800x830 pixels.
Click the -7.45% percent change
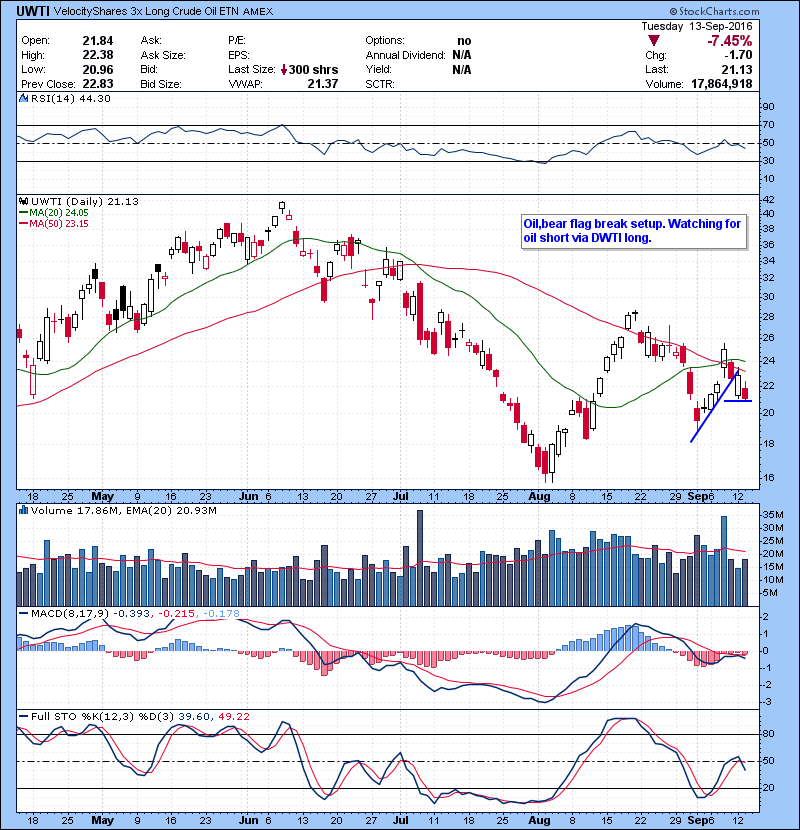730,41
